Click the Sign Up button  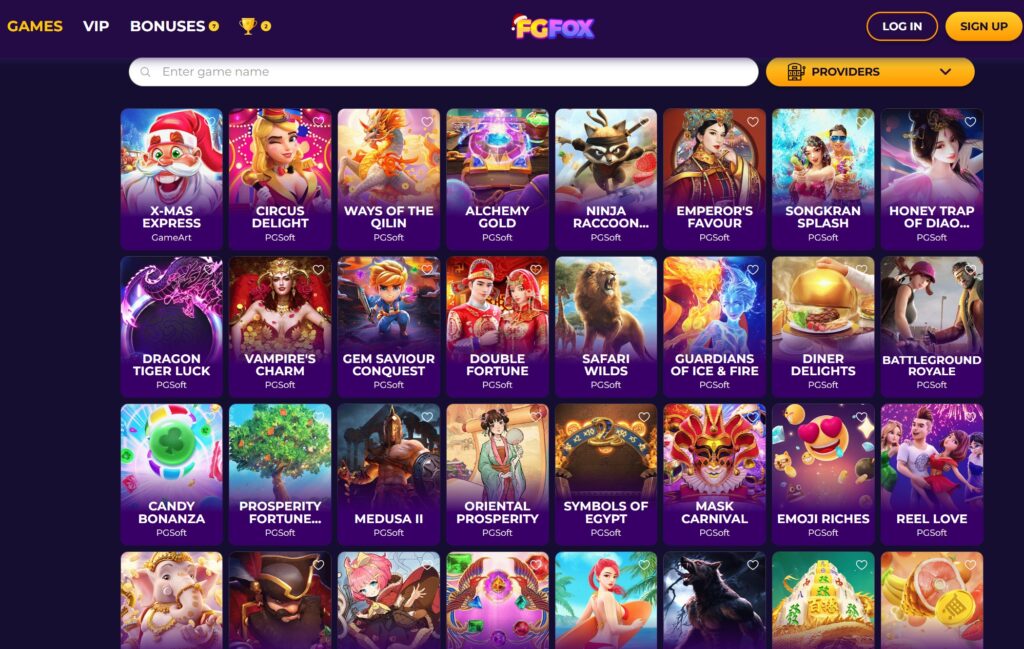click(x=984, y=26)
